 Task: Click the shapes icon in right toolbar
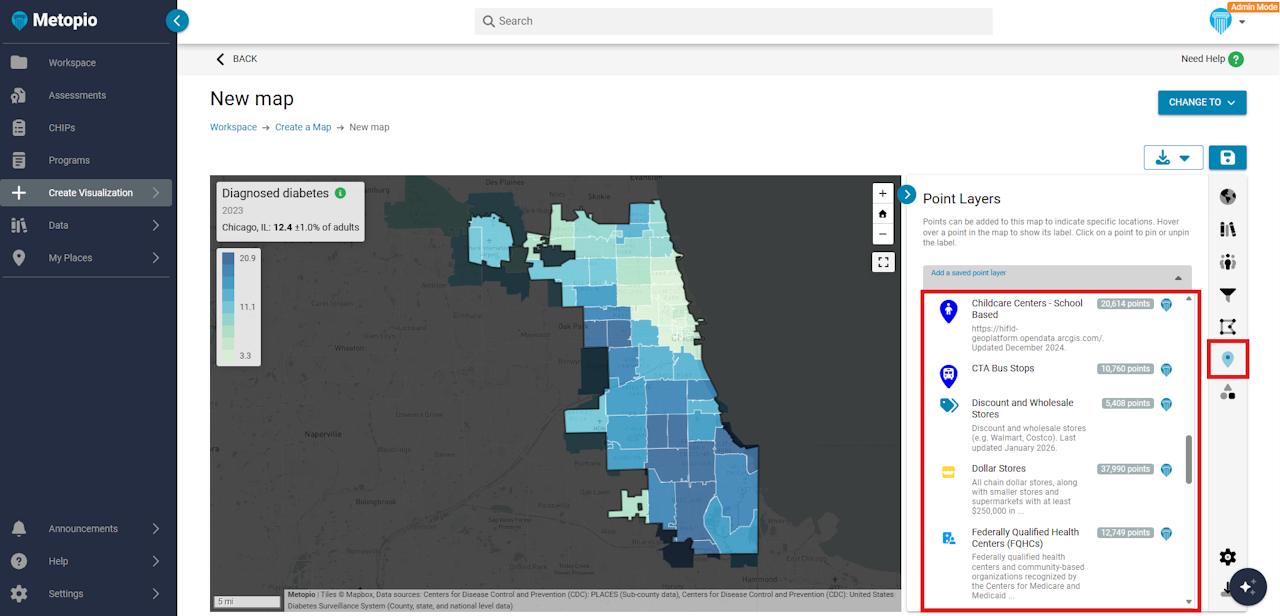point(1228,392)
